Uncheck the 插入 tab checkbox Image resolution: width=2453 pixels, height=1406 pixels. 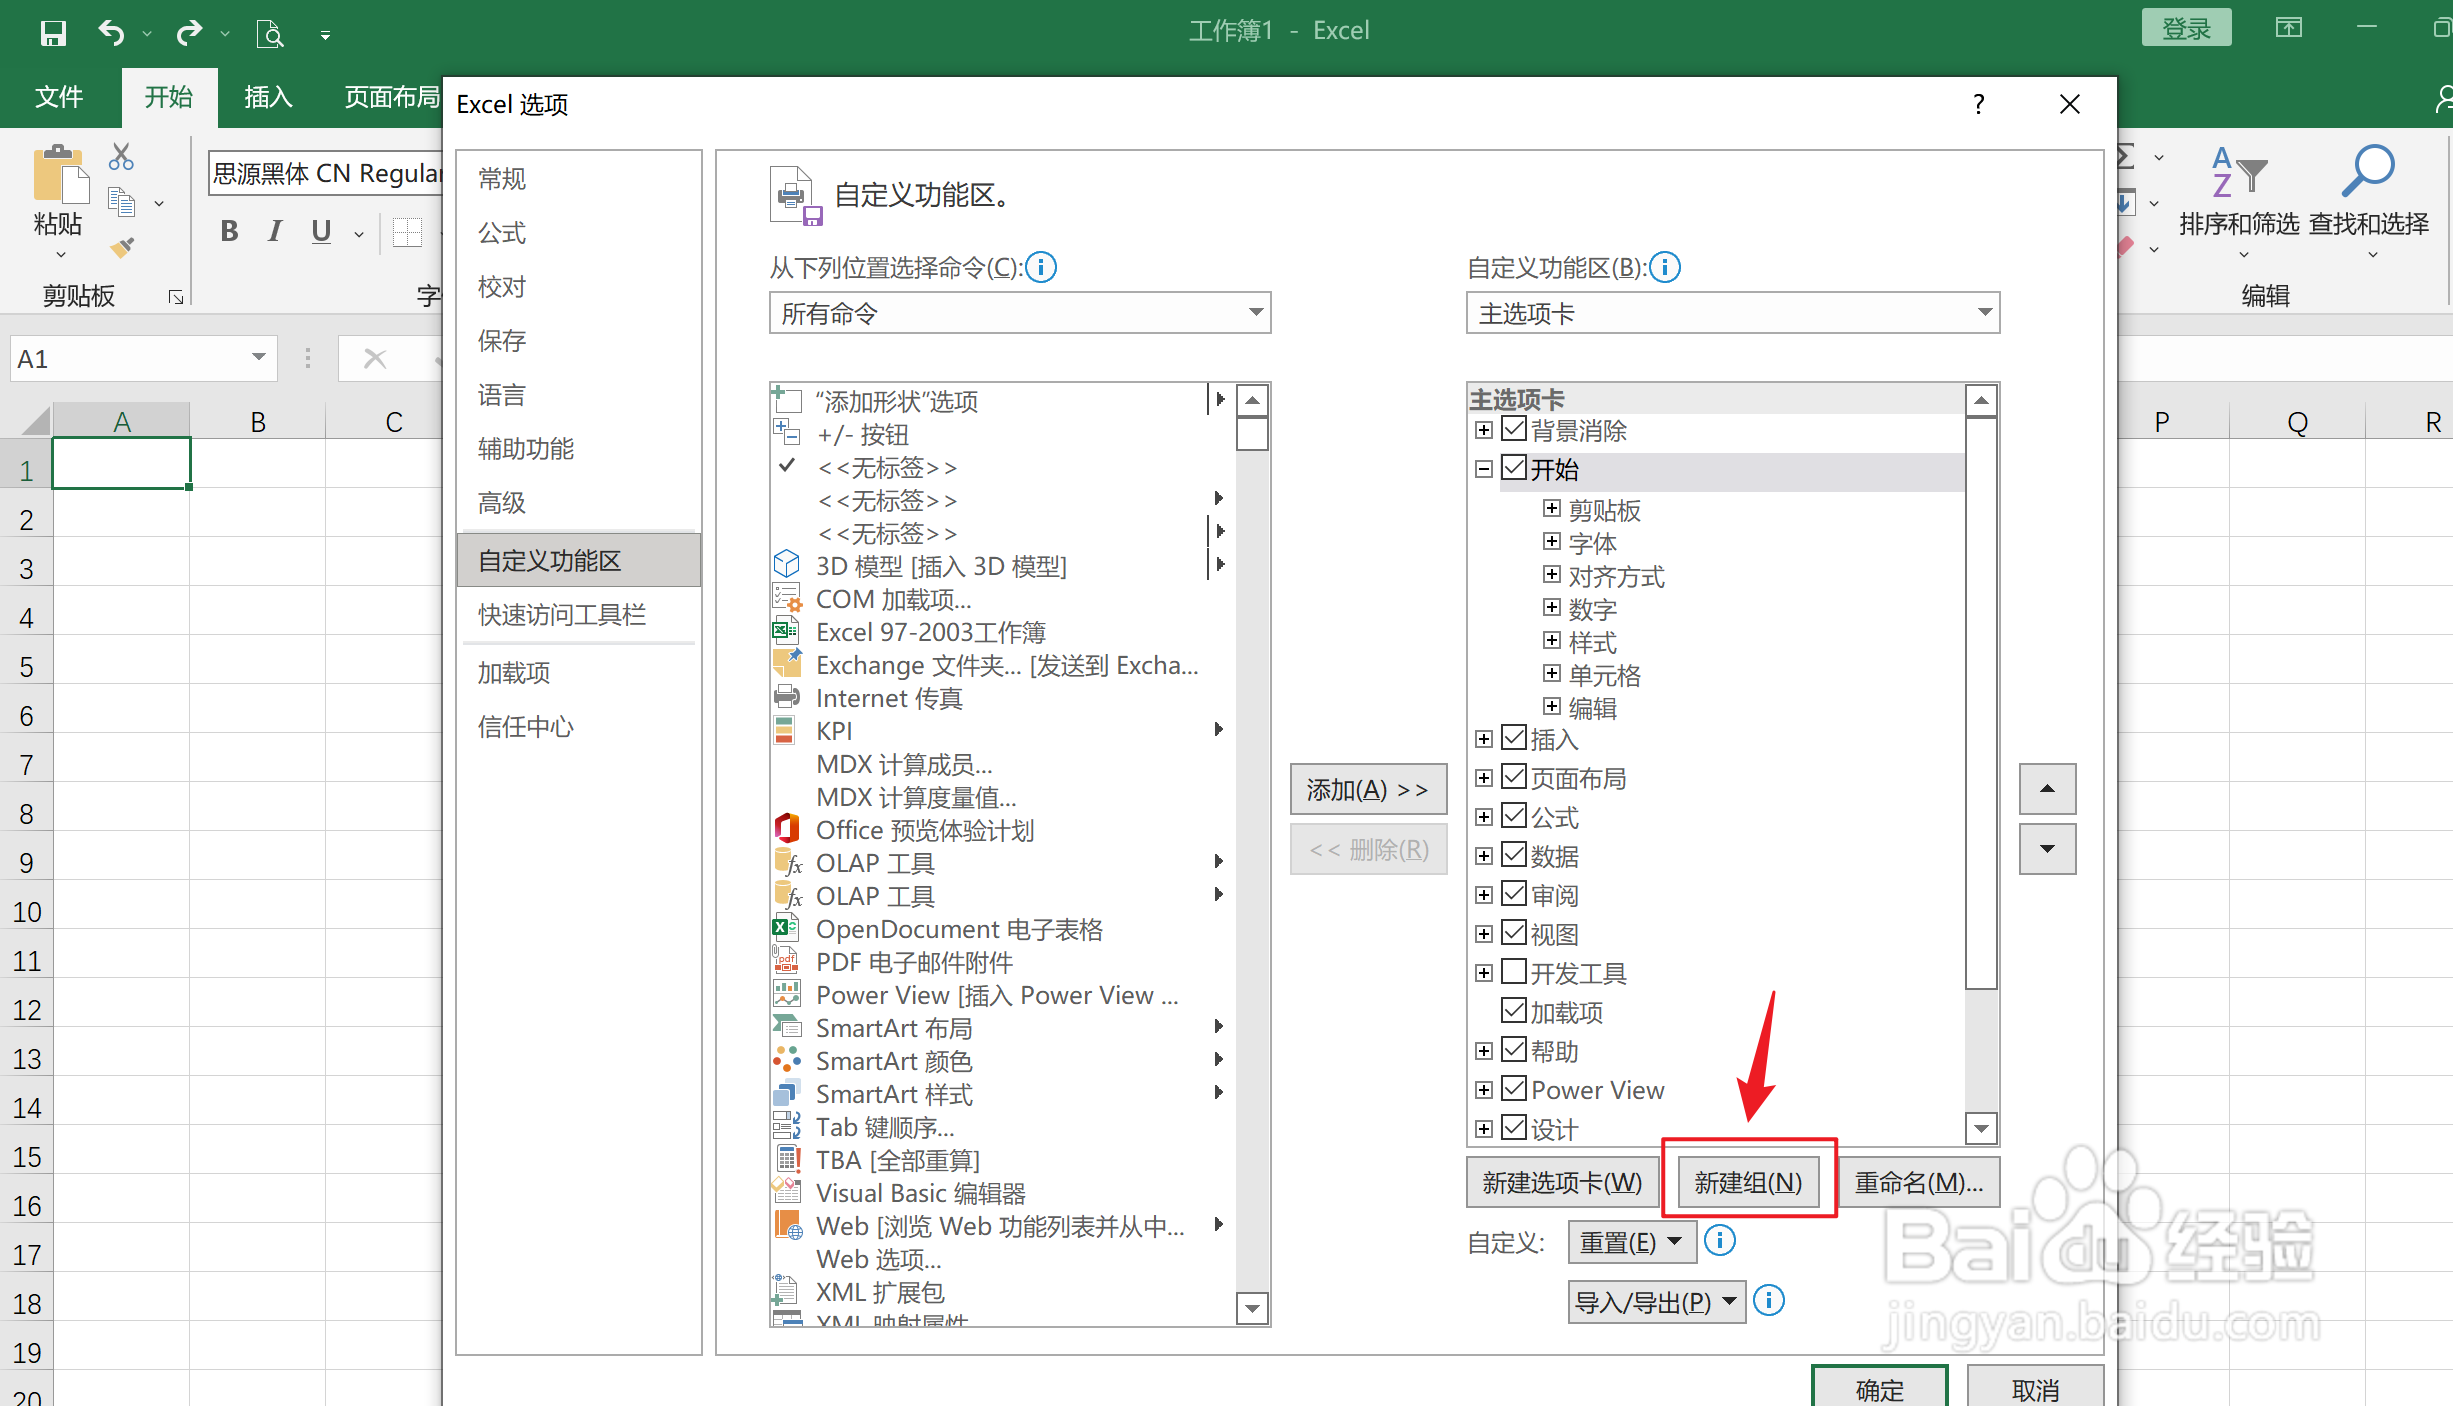tap(1515, 738)
